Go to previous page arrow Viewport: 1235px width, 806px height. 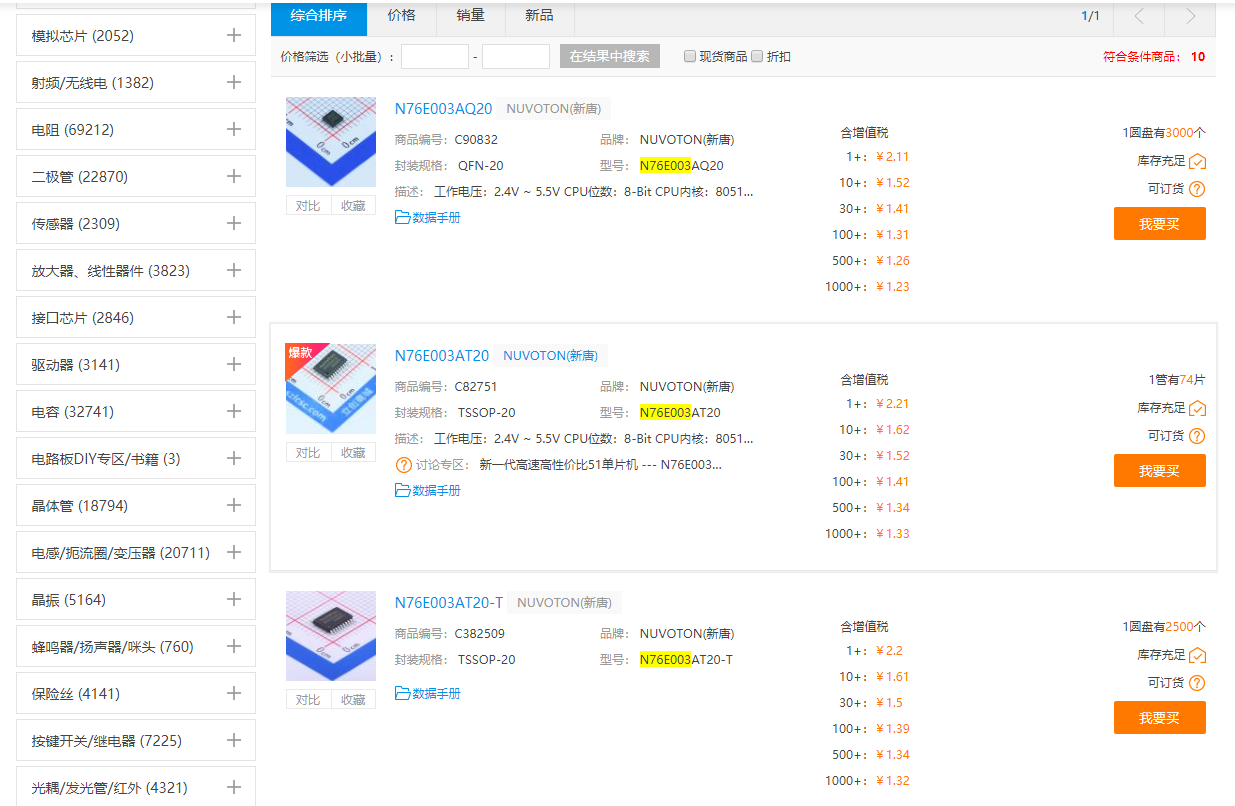(x=1139, y=16)
